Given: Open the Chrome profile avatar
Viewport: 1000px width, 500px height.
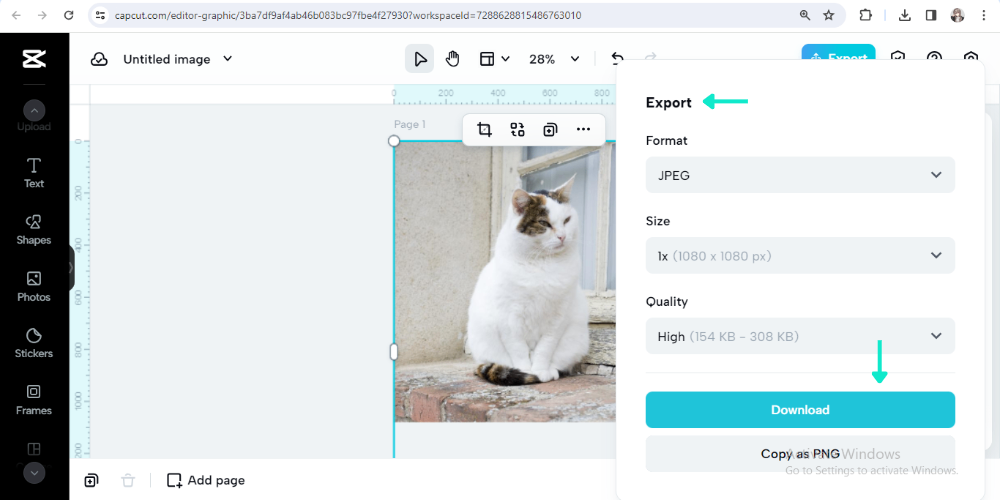Looking at the screenshot, I should click(x=957, y=15).
